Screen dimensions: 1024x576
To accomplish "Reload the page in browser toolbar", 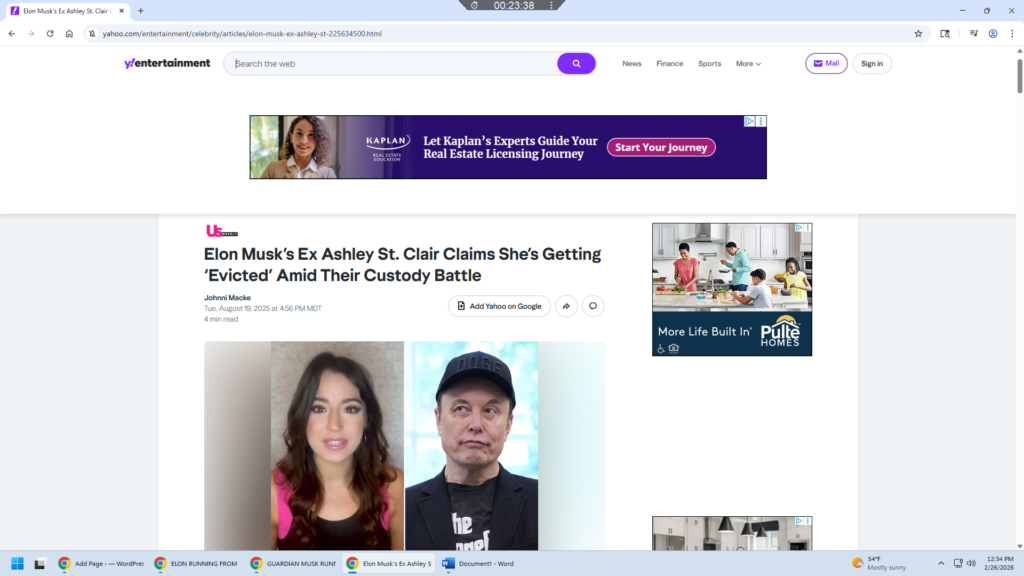I will pyautogui.click(x=50, y=33).
